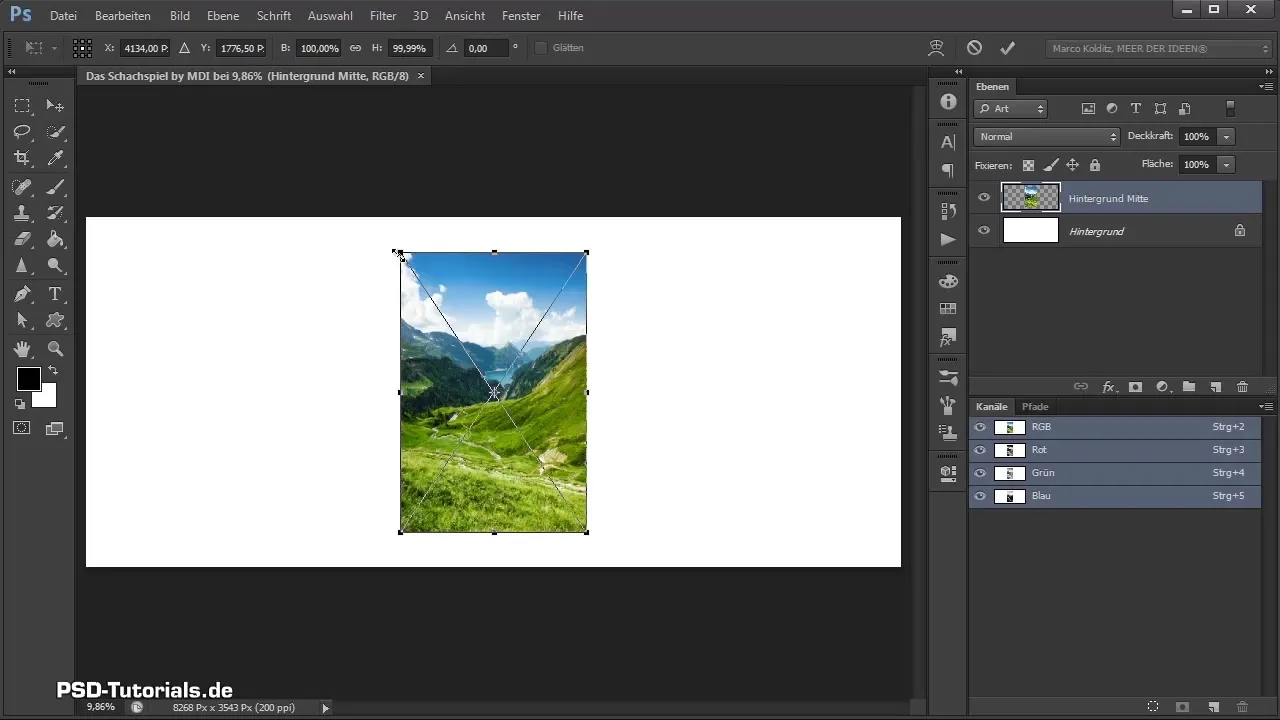This screenshot has width=1280, height=720.
Task: Toggle visibility of the Blau channel
Action: (x=980, y=496)
